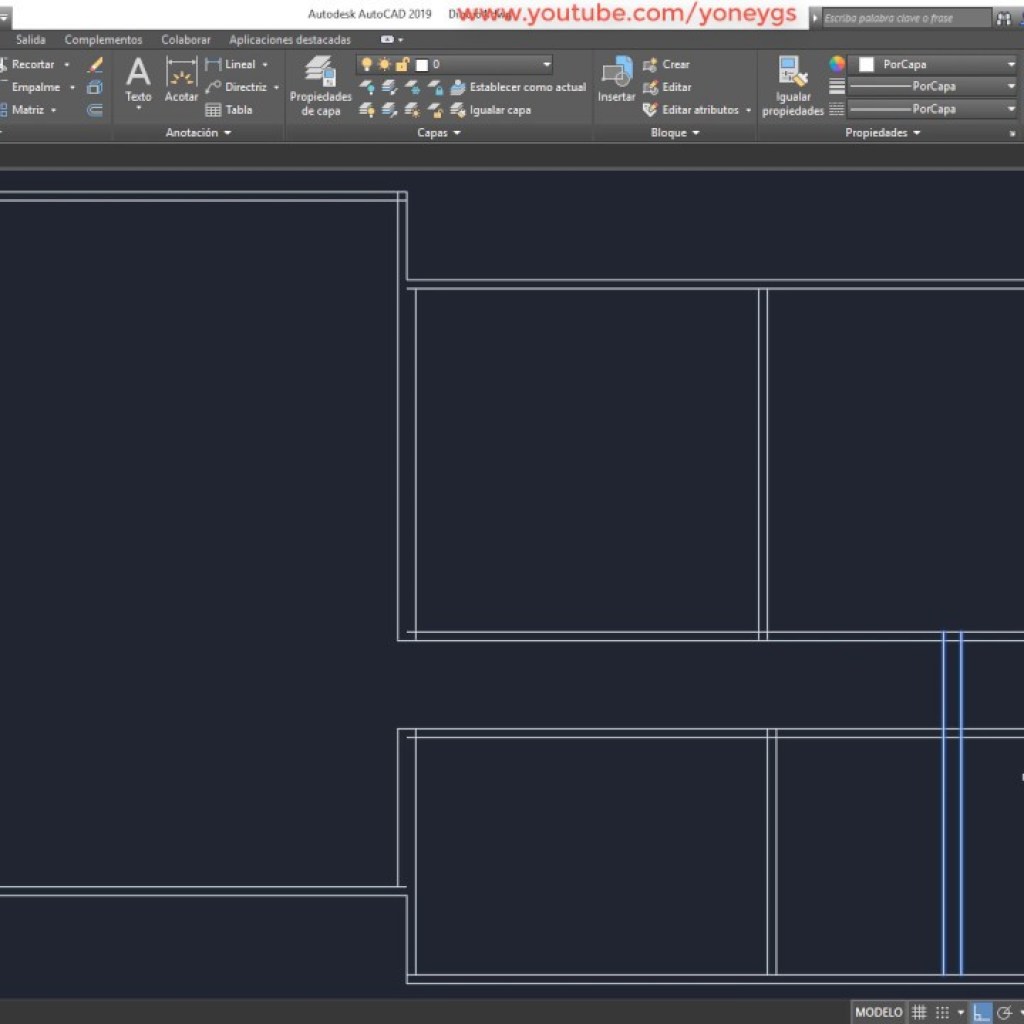Open the Complementos menu
1024x1024 pixels.
pyautogui.click(x=103, y=39)
